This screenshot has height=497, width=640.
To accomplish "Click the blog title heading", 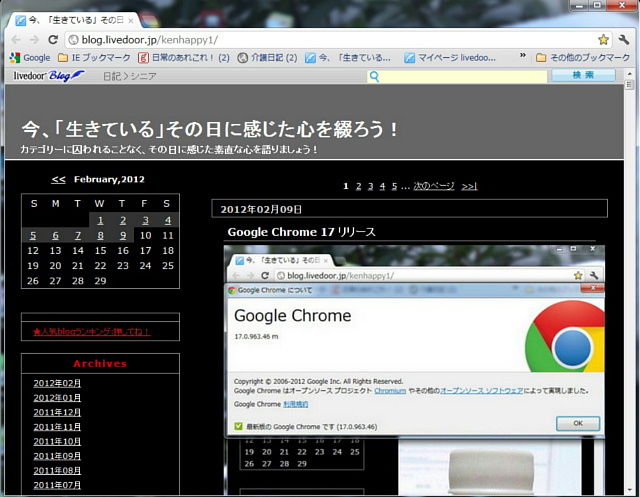I will [210, 129].
